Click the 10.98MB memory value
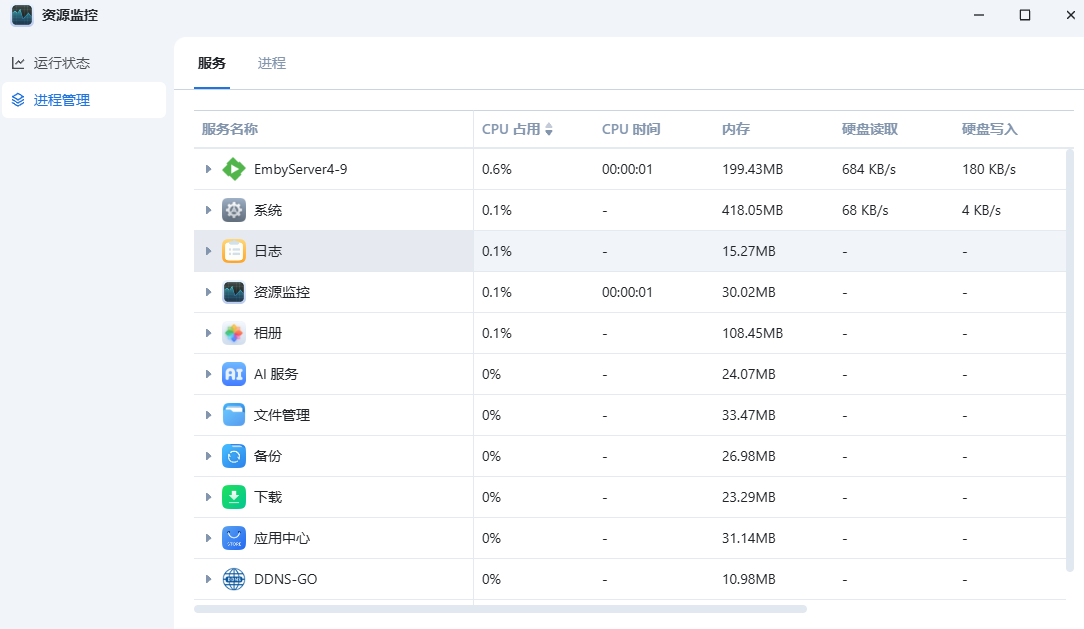1084x629 pixels. 749,579
